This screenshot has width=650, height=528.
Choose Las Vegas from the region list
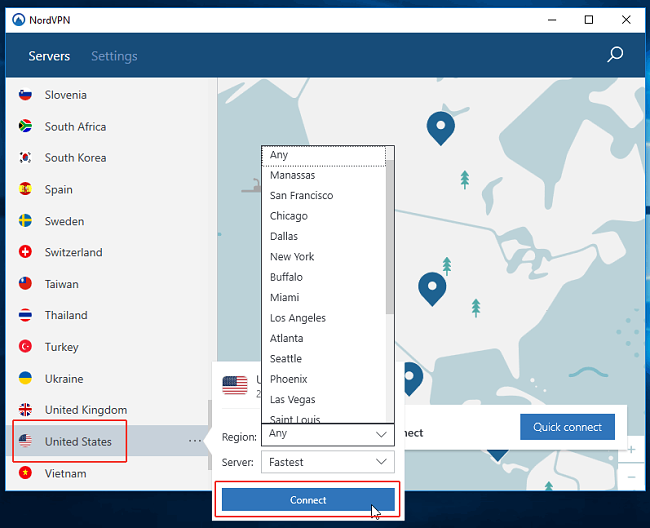tap(324, 400)
